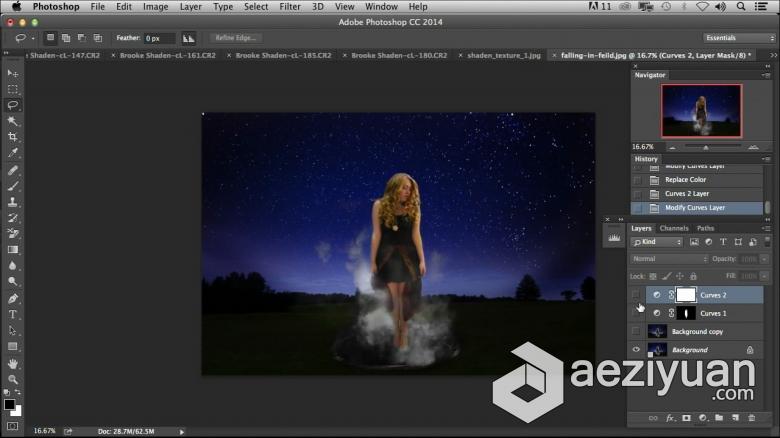Select the Type tool
The width and height of the screenshot is (780, 438).
click(x=12, y=315)
